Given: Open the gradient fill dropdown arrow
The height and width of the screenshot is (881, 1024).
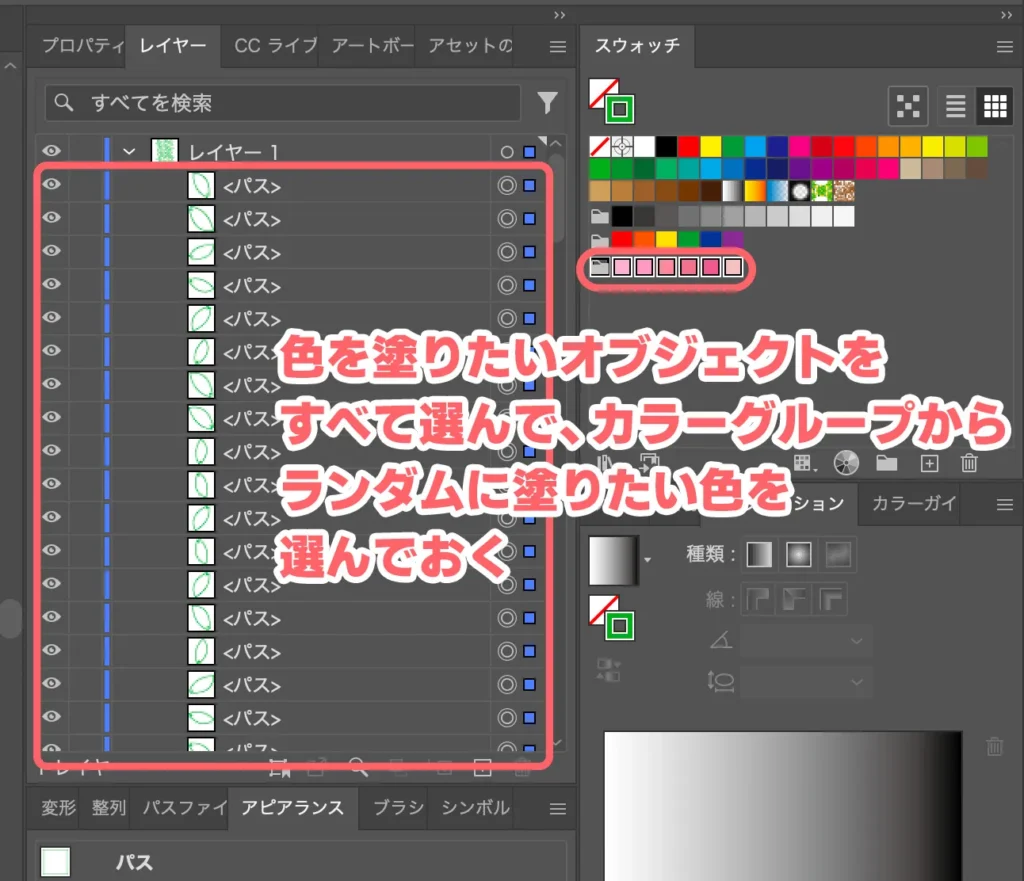Looking at the screenshot, I should 647,560.
